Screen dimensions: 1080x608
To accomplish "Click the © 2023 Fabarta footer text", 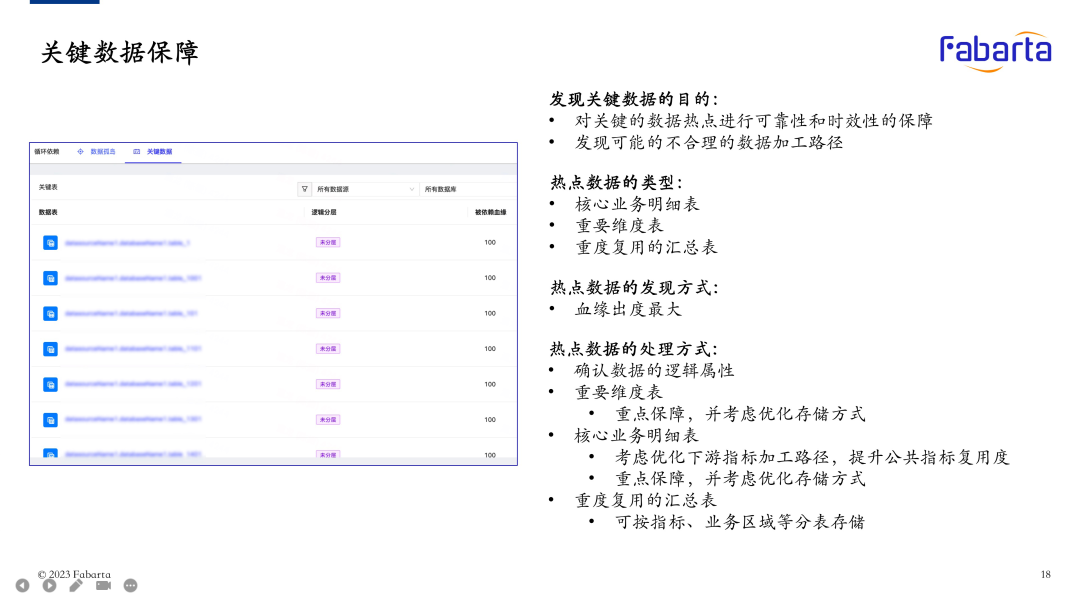I will [x=74, y=574].
